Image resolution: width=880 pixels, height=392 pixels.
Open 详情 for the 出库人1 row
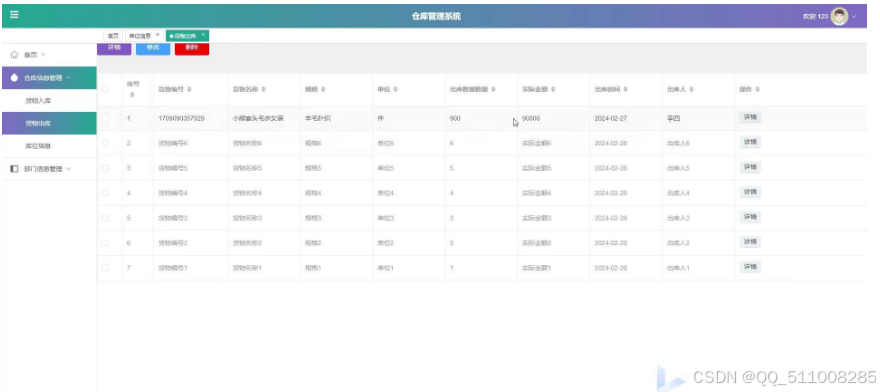(750, 266)
